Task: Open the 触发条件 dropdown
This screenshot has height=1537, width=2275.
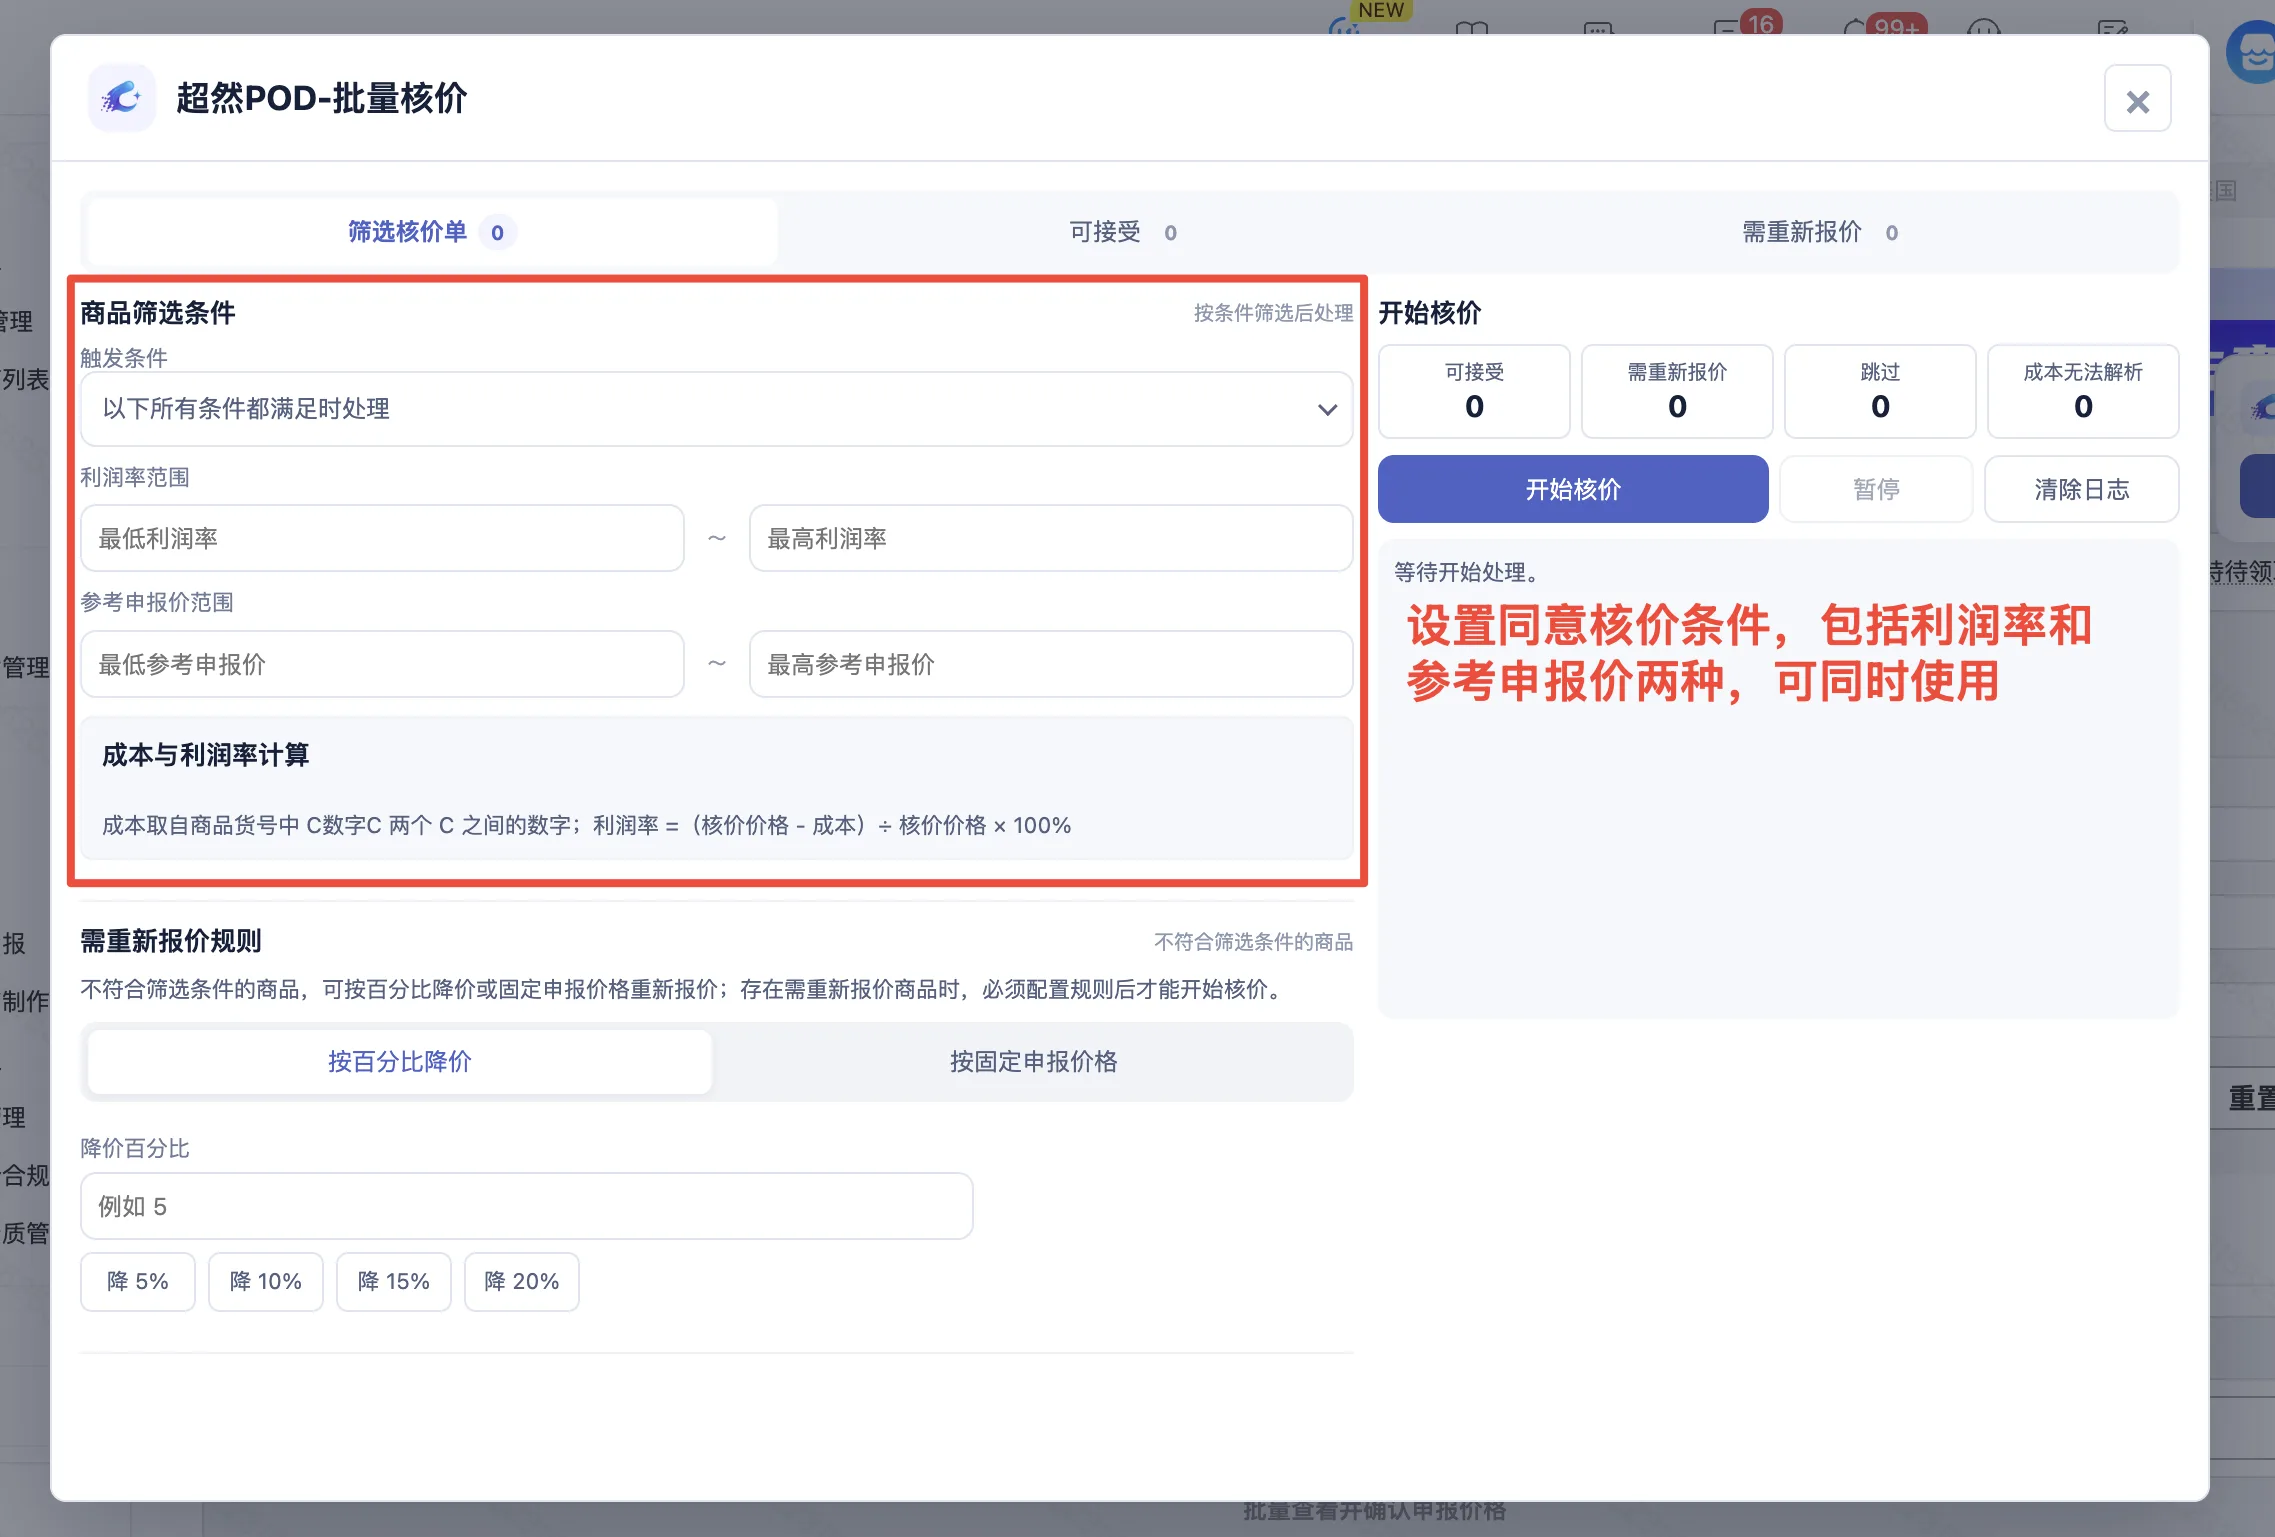Action: [716, 409]
